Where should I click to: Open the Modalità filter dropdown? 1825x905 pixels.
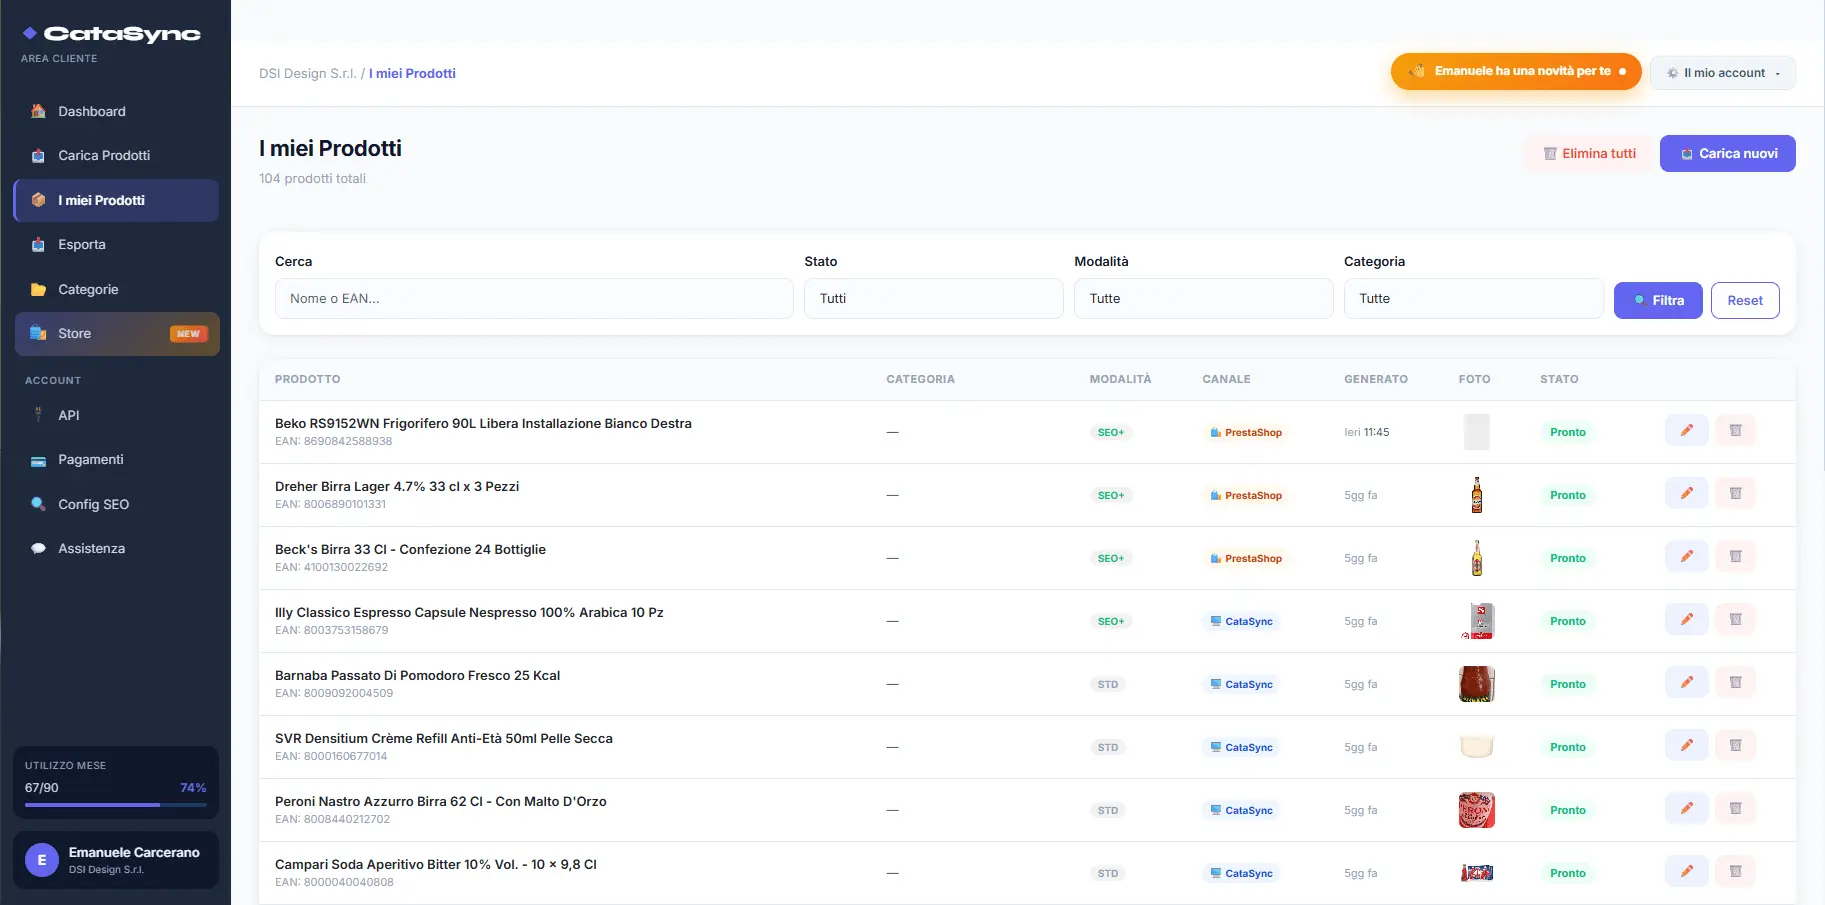point(1203,299)
